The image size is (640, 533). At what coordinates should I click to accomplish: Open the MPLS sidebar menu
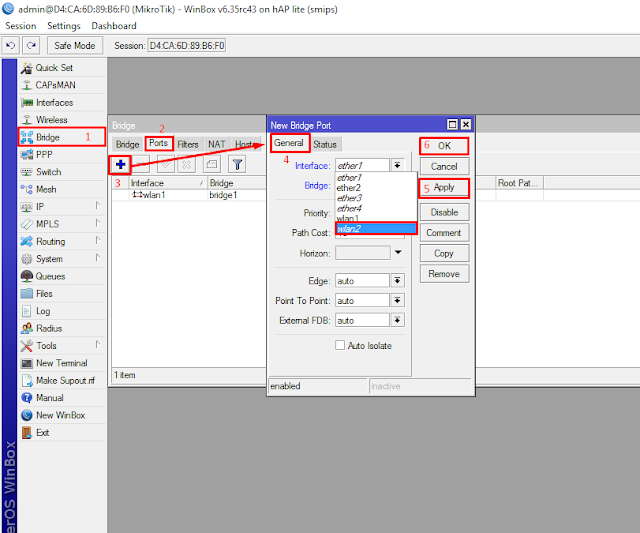(x=62, y=224)
